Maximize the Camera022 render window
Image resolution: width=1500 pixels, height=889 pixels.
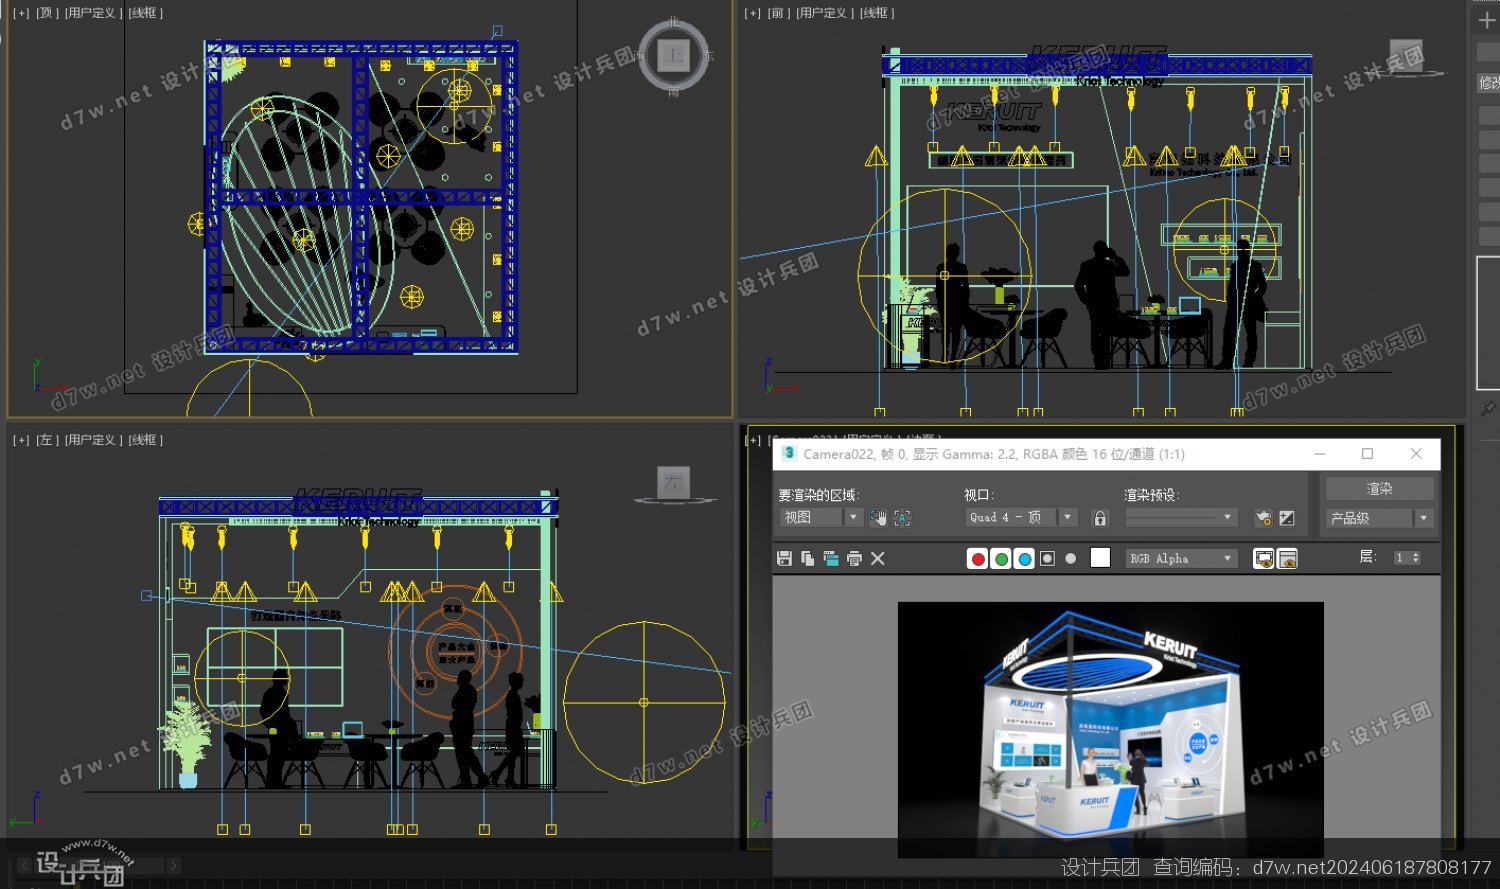[x=1367, y=454]
